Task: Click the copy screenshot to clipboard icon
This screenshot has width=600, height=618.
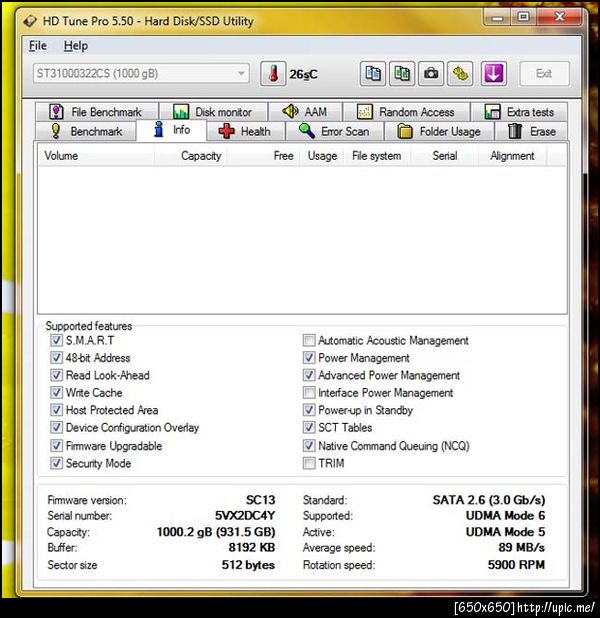Action: 402,74
